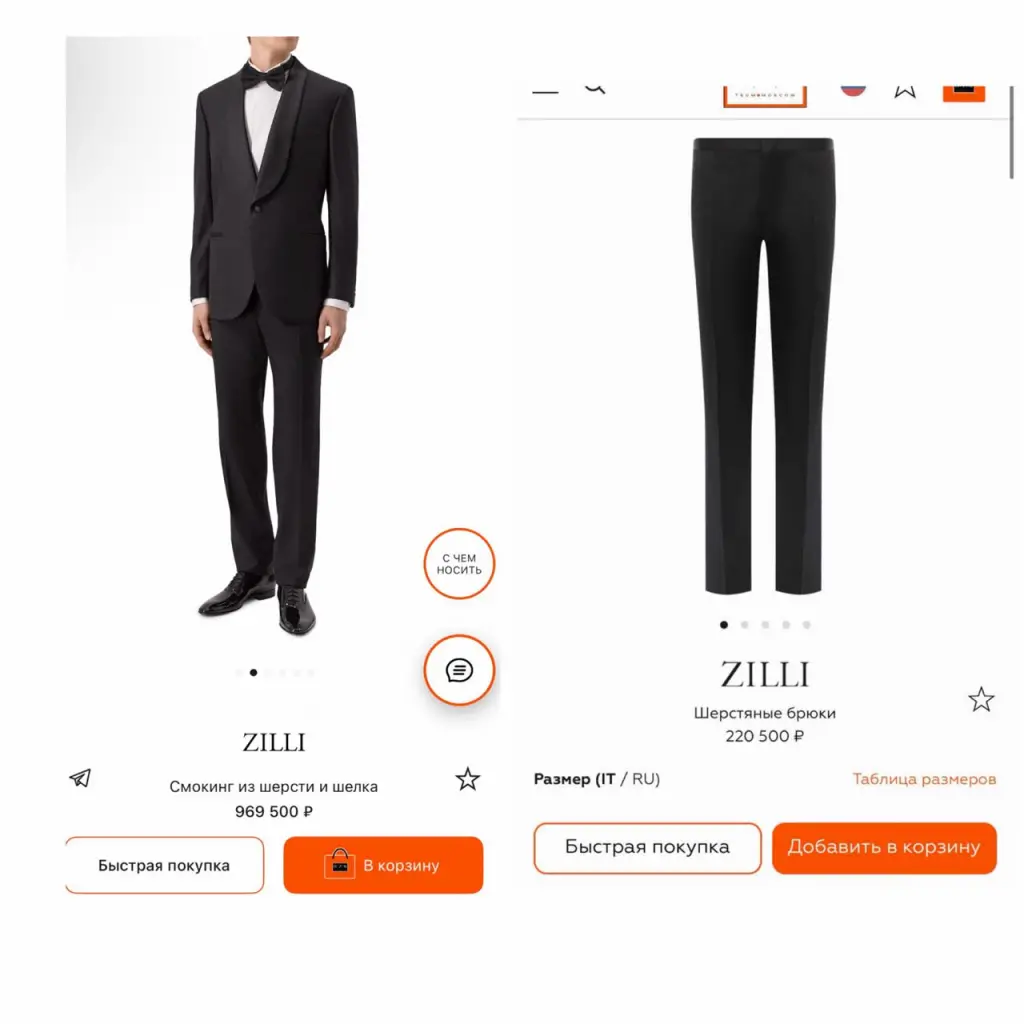Select second trousers image pagination dot
This screenshot has width=1024, height=1024.
pyautogui.click(x=744, y=625)
